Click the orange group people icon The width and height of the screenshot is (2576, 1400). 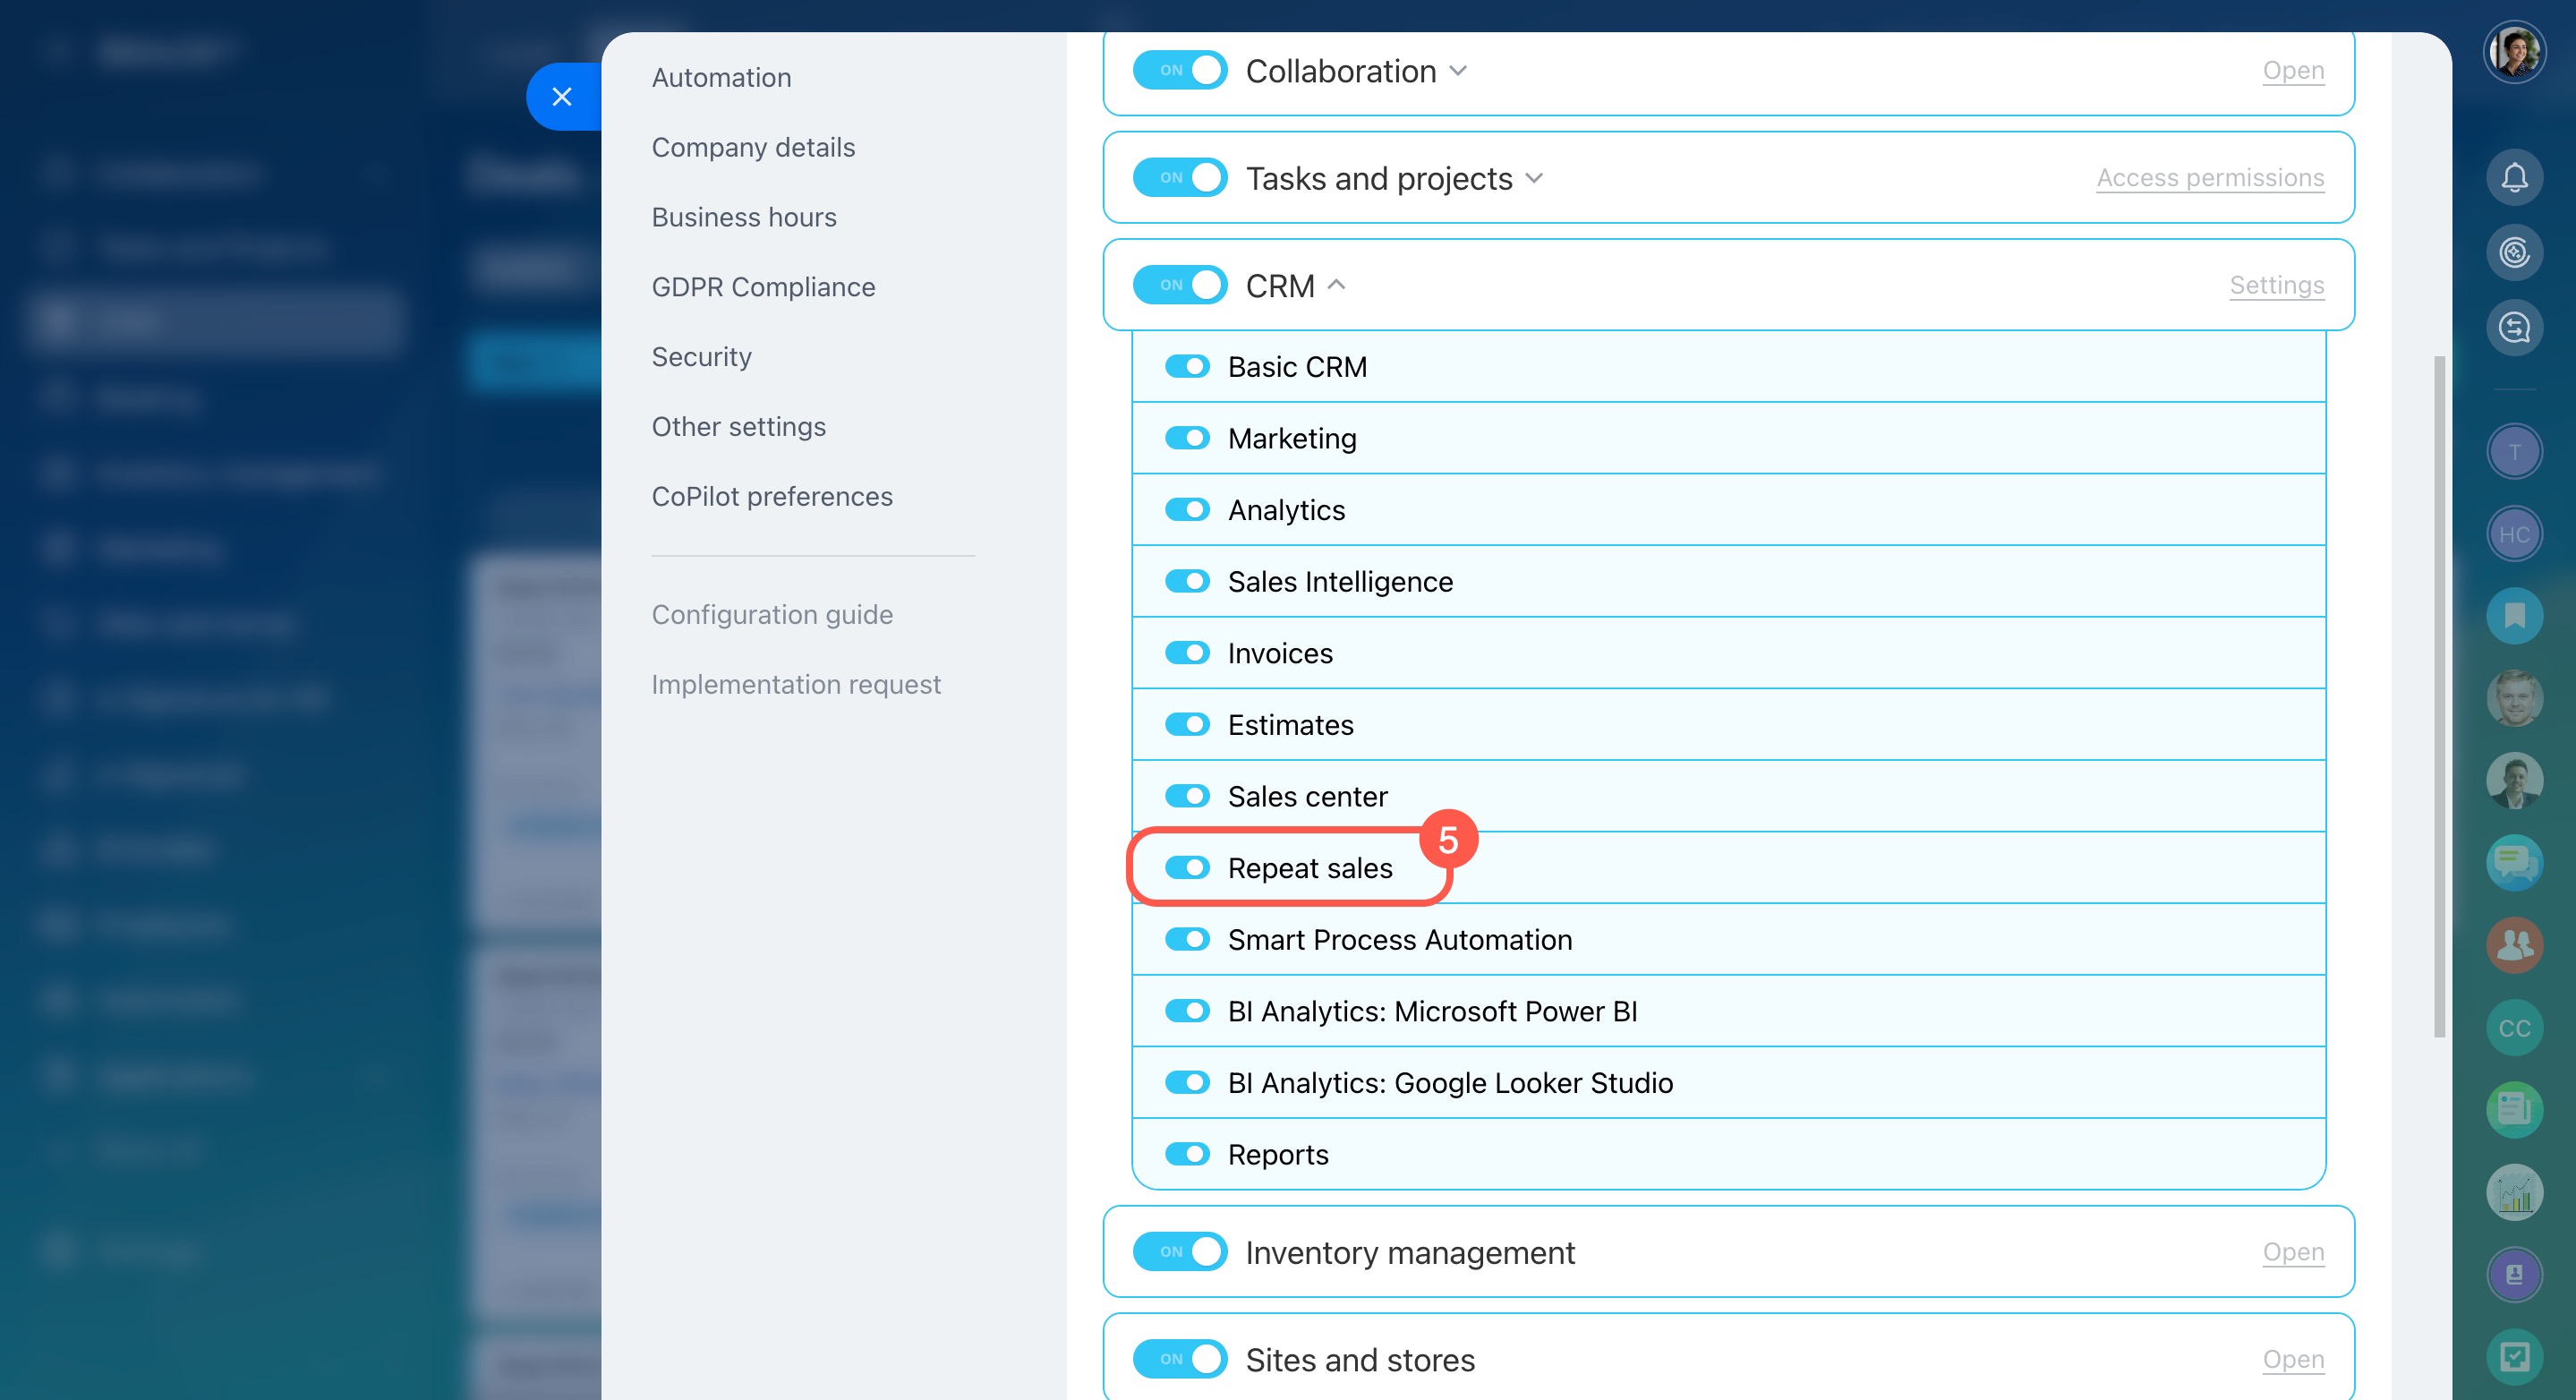coord(2514,944)
